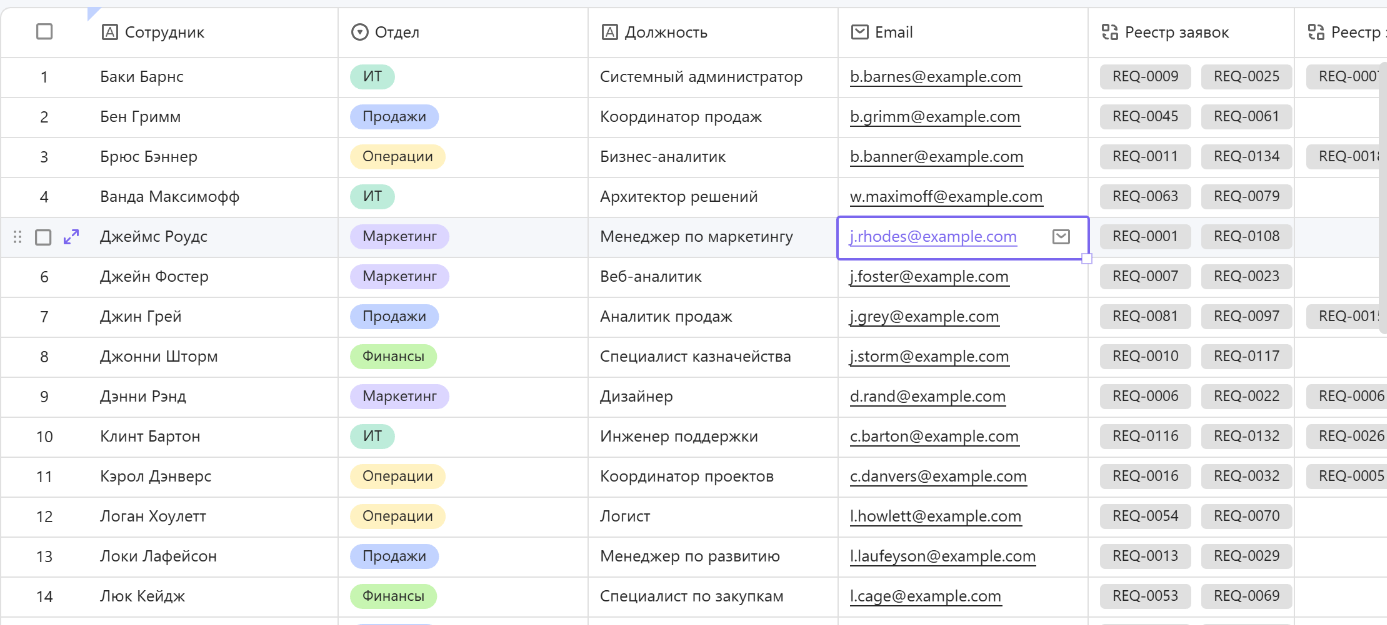
Task: Click the fill handle on selected email cell
Action: 1087,258
